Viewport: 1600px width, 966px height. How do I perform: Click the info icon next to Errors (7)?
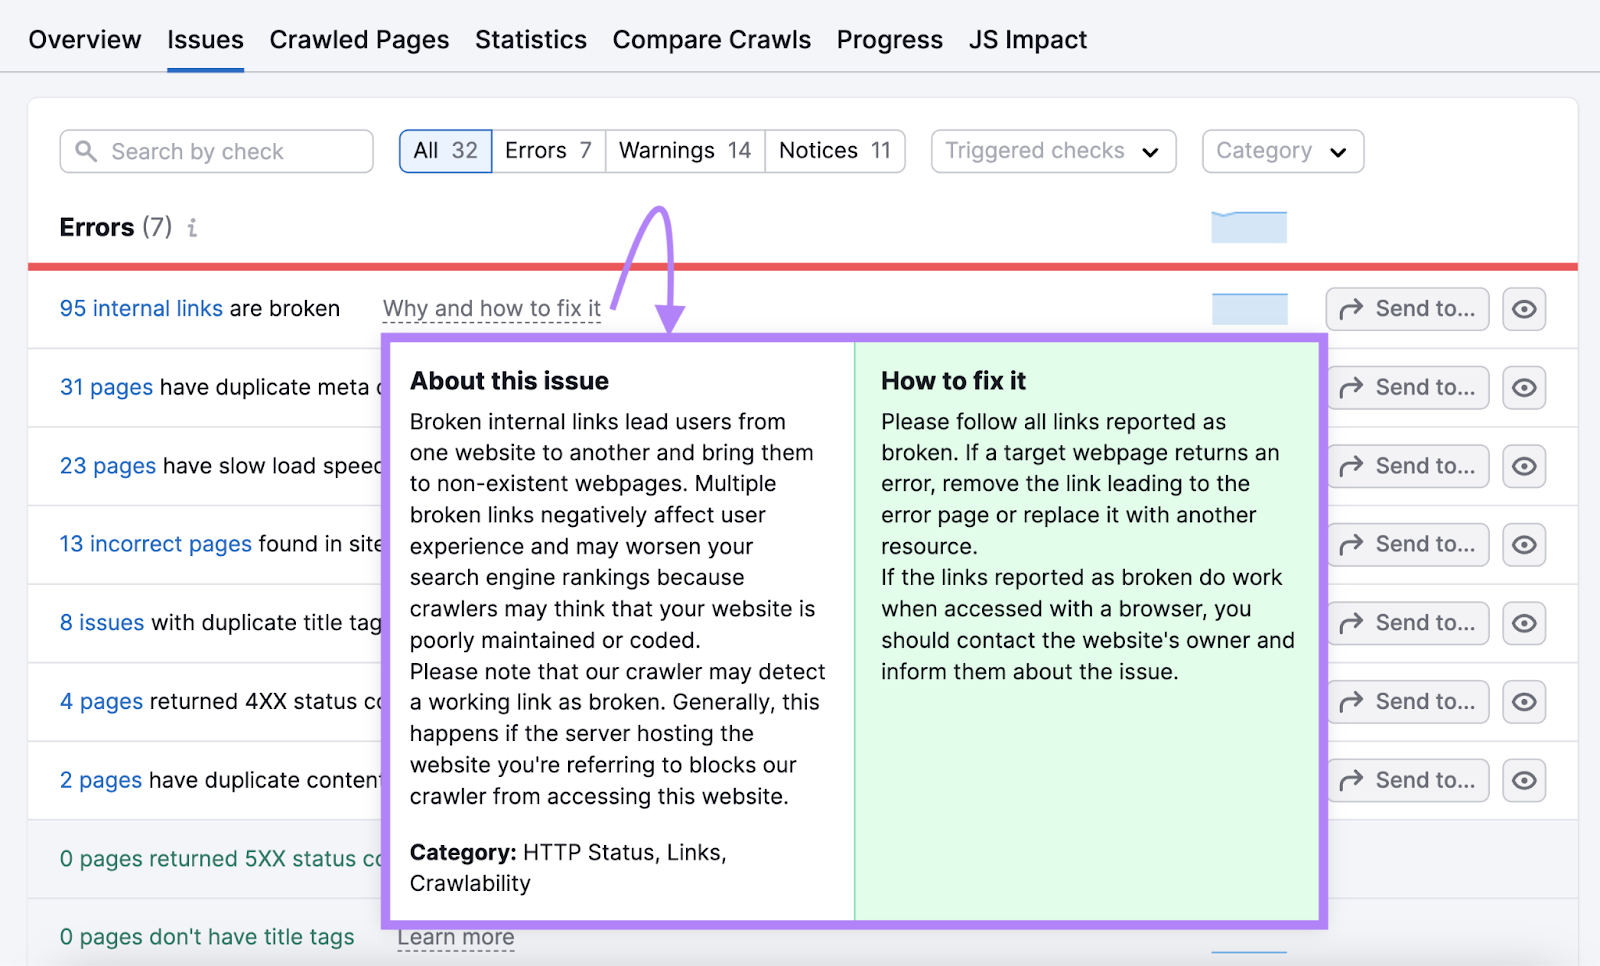point(192,228)
